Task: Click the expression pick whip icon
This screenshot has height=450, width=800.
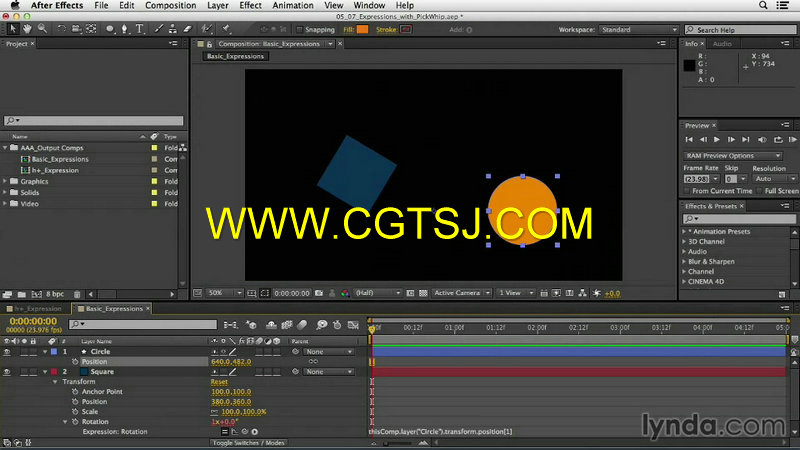Action: click(244, 432)
